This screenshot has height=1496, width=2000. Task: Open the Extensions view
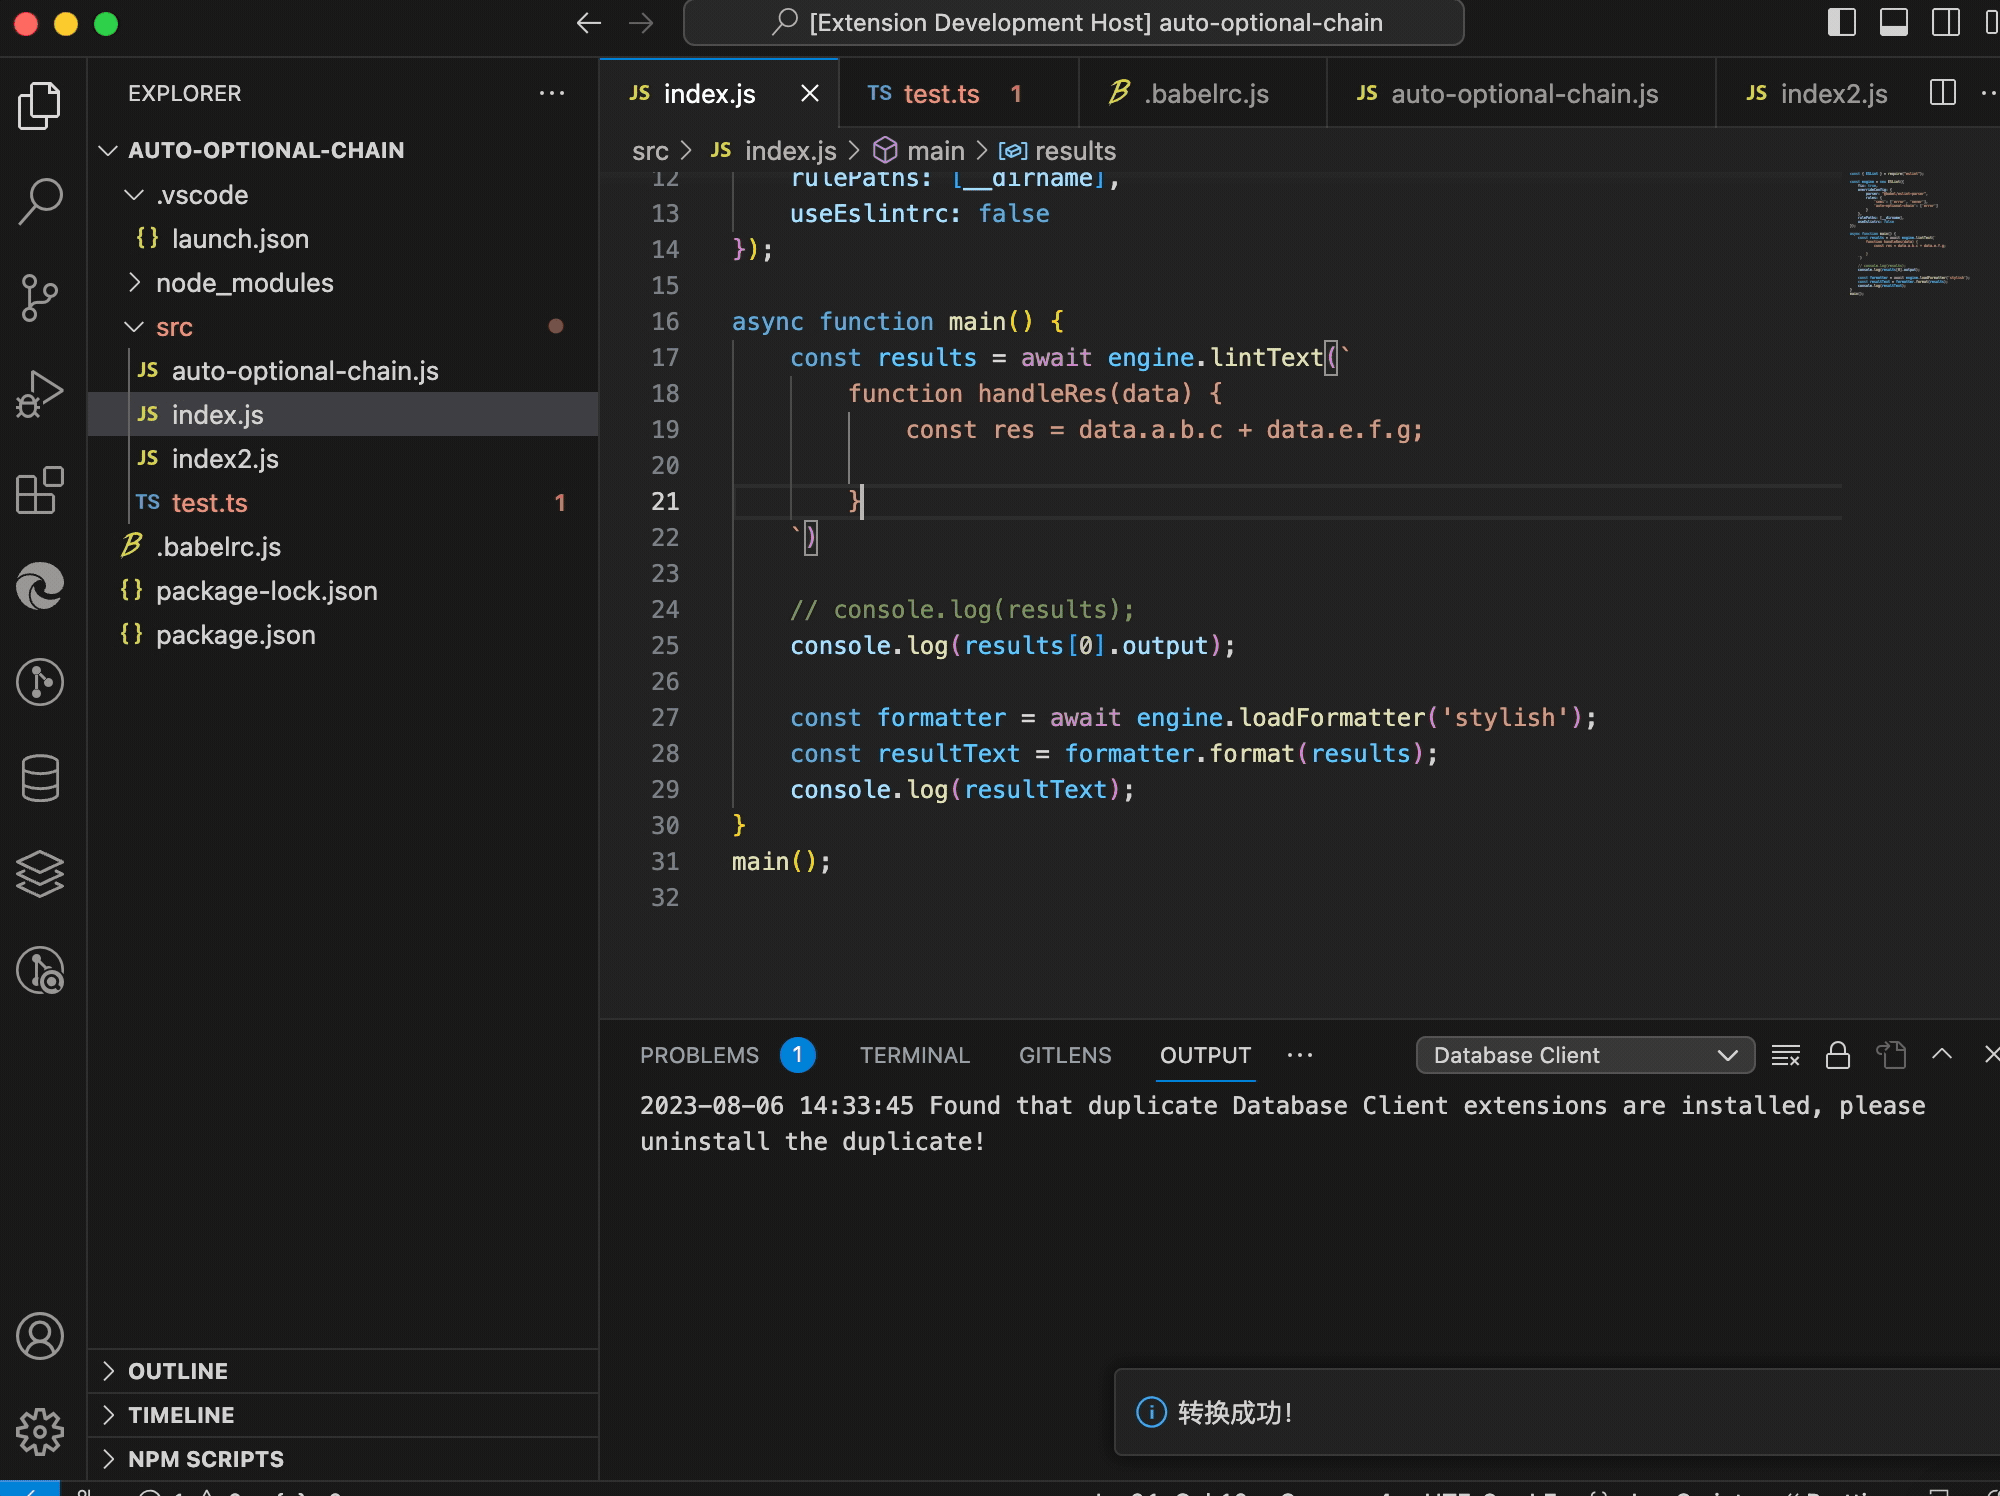[x=40, y=490]
